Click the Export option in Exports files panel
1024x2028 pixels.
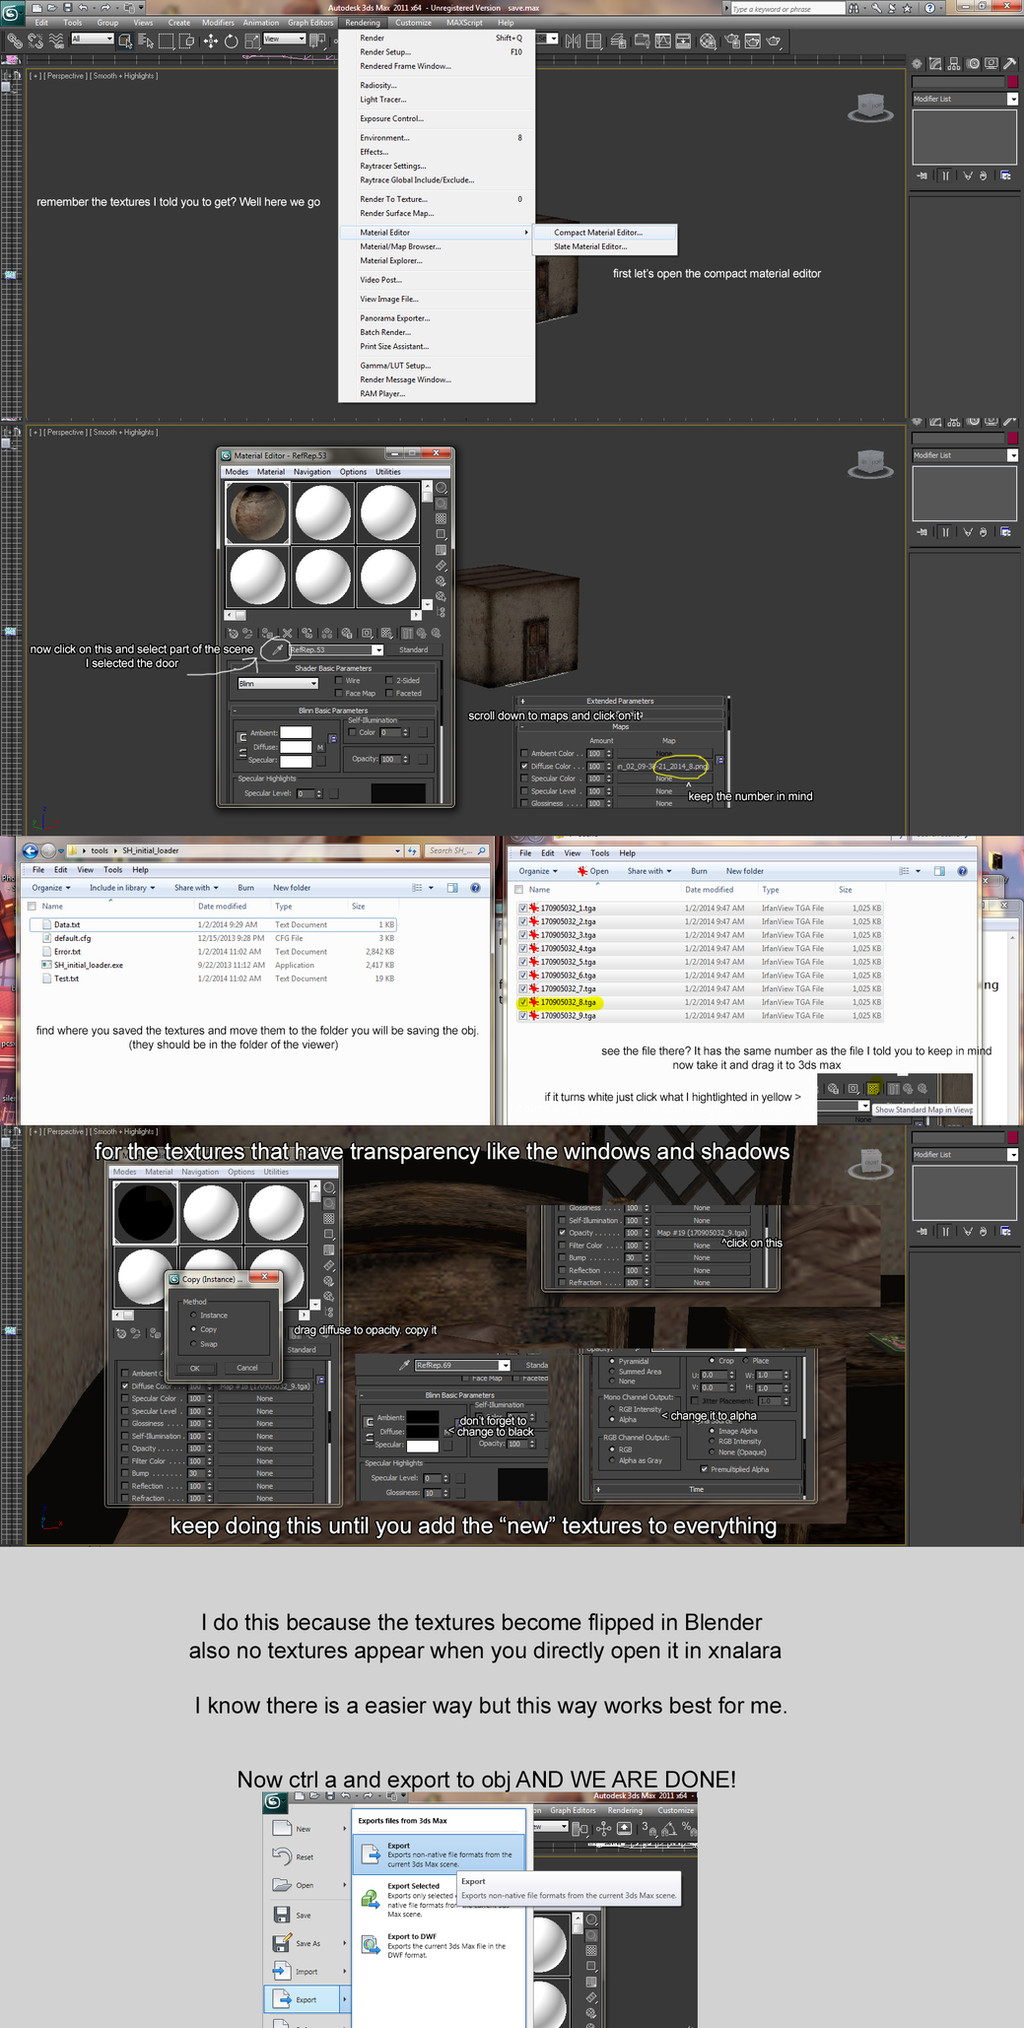(x=440, y=1854)
